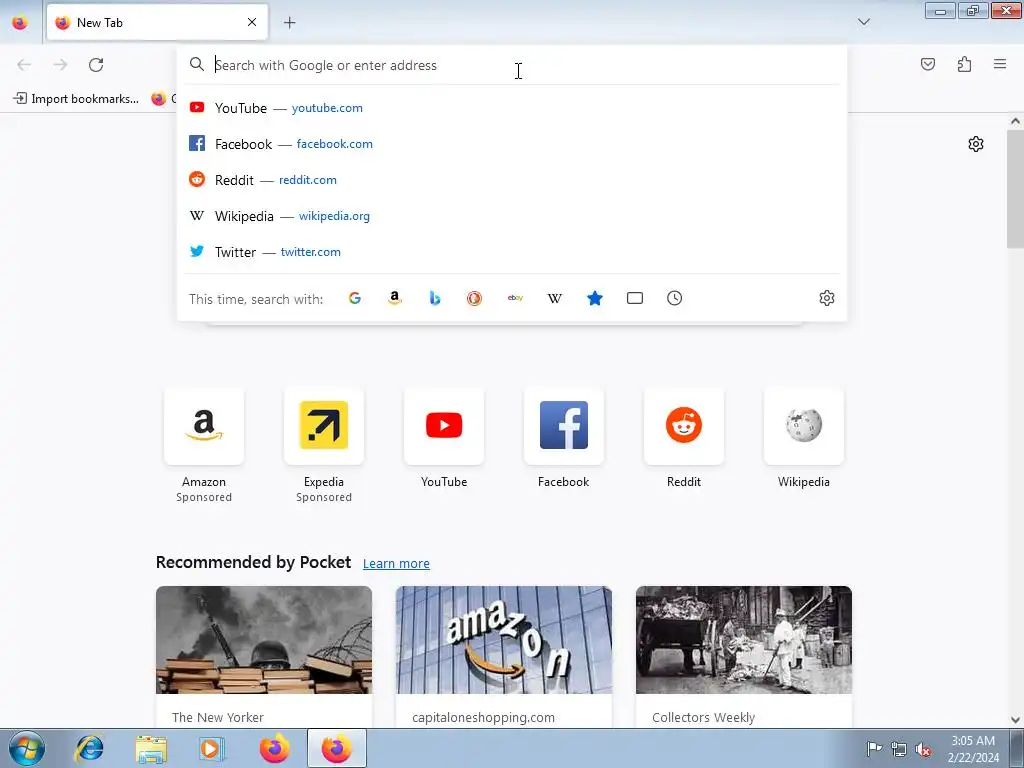Launch Internet Explorer from taskbar
Viewport: 1024px width, 768px height.
(x=90, y=748)
